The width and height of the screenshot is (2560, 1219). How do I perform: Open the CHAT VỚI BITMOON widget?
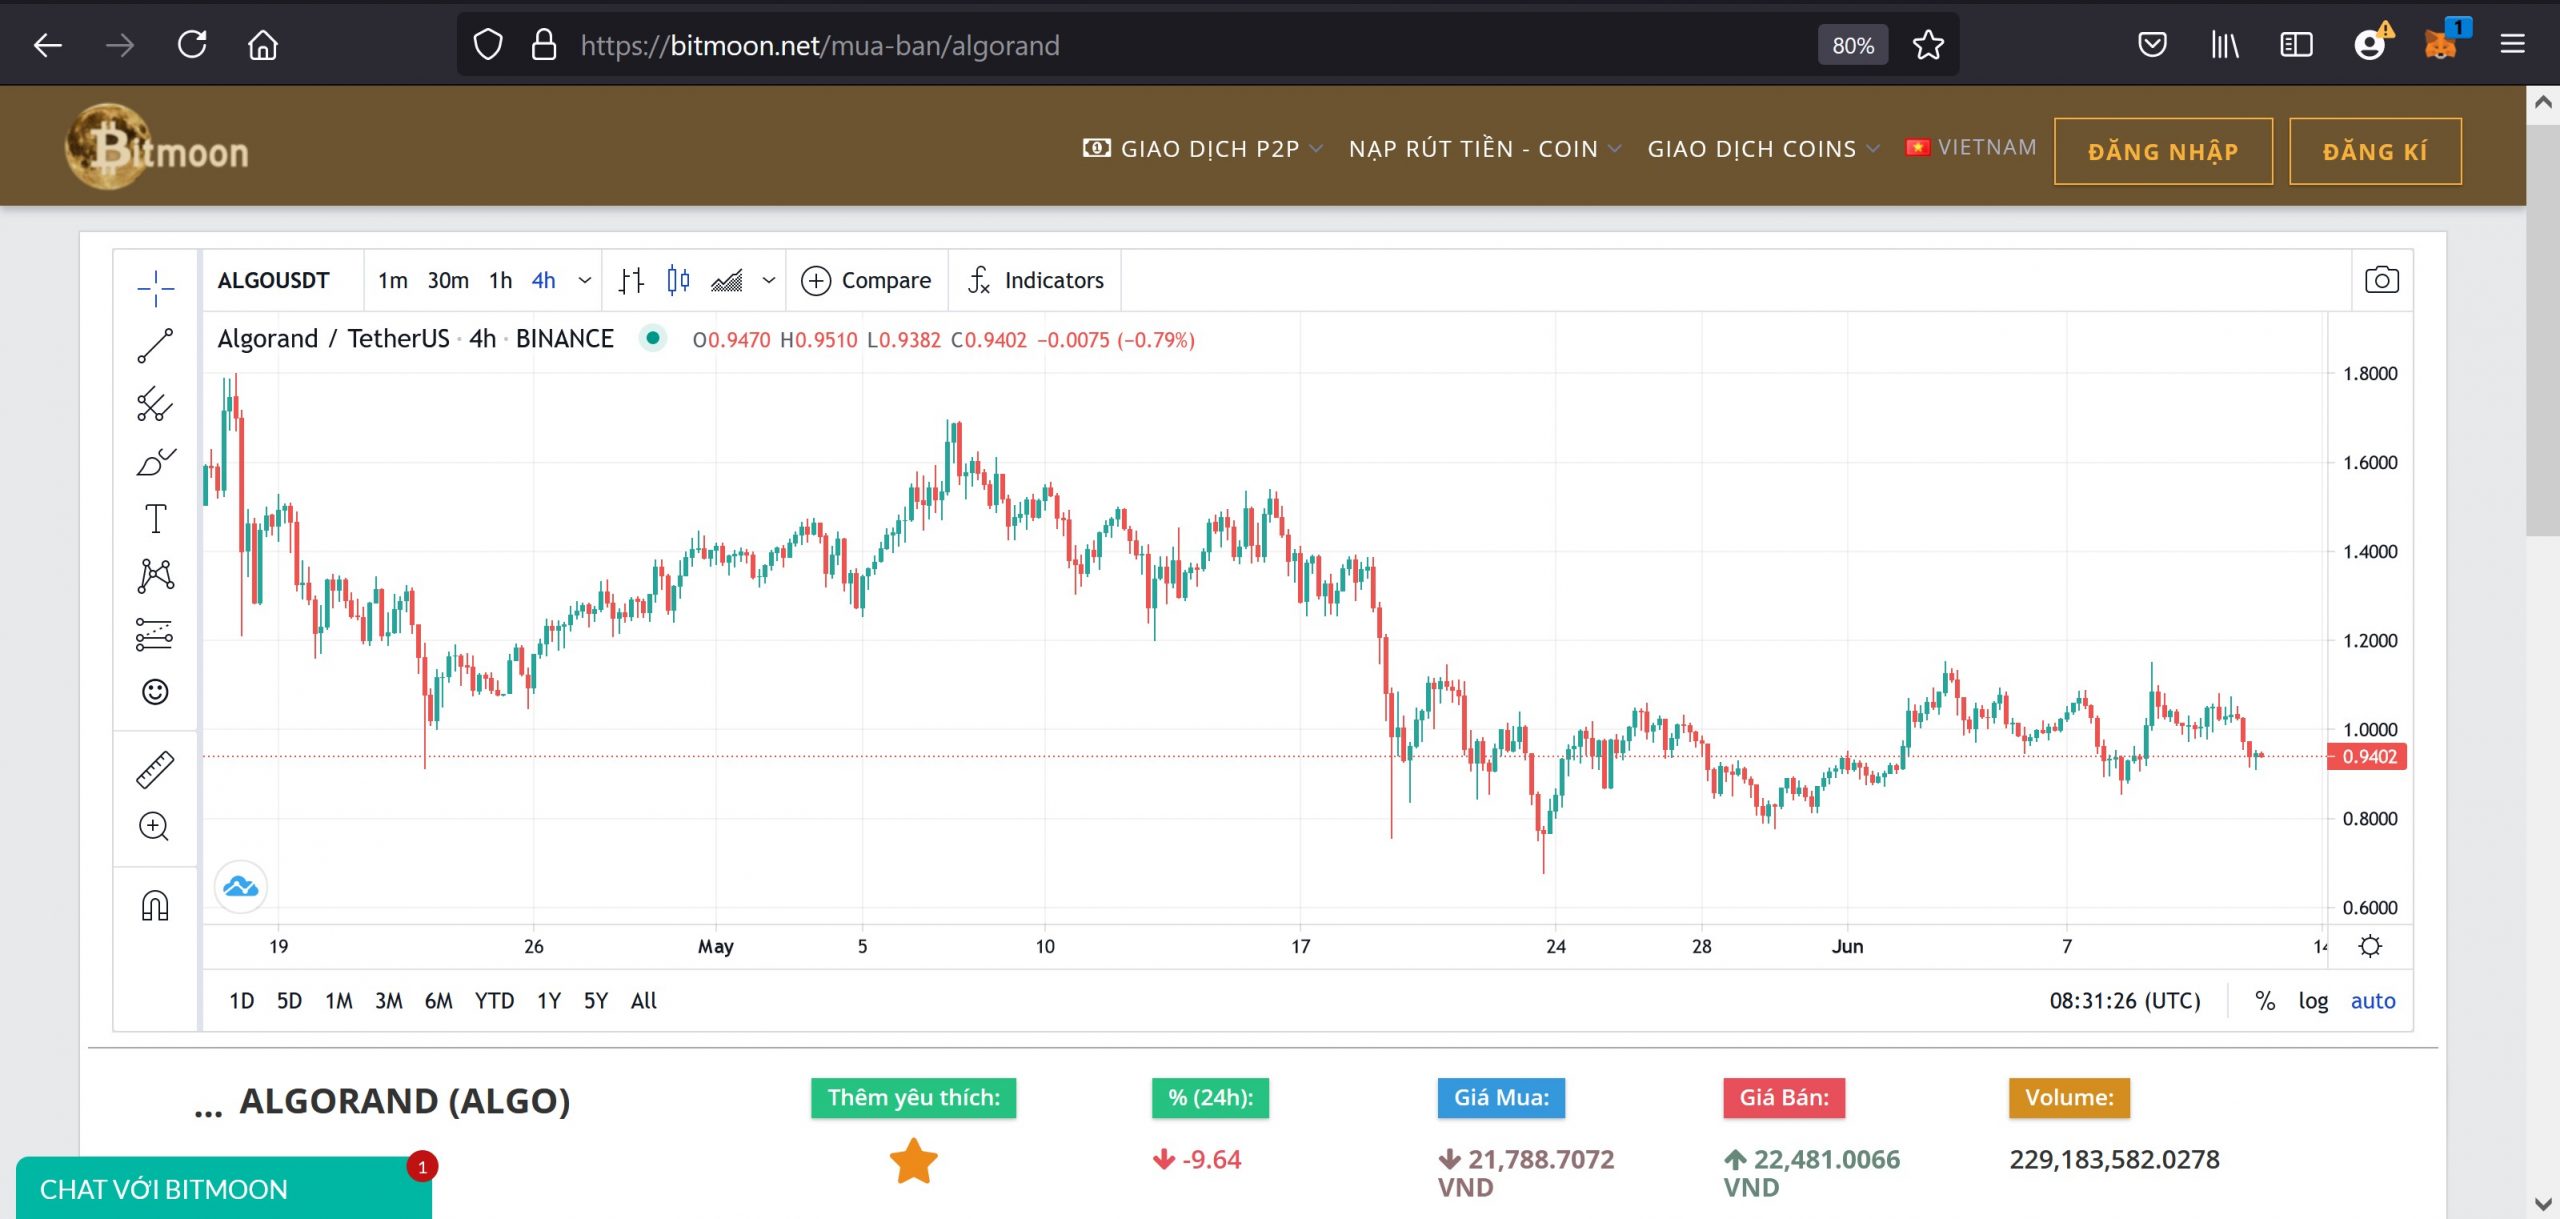(x=224, y=1188)
